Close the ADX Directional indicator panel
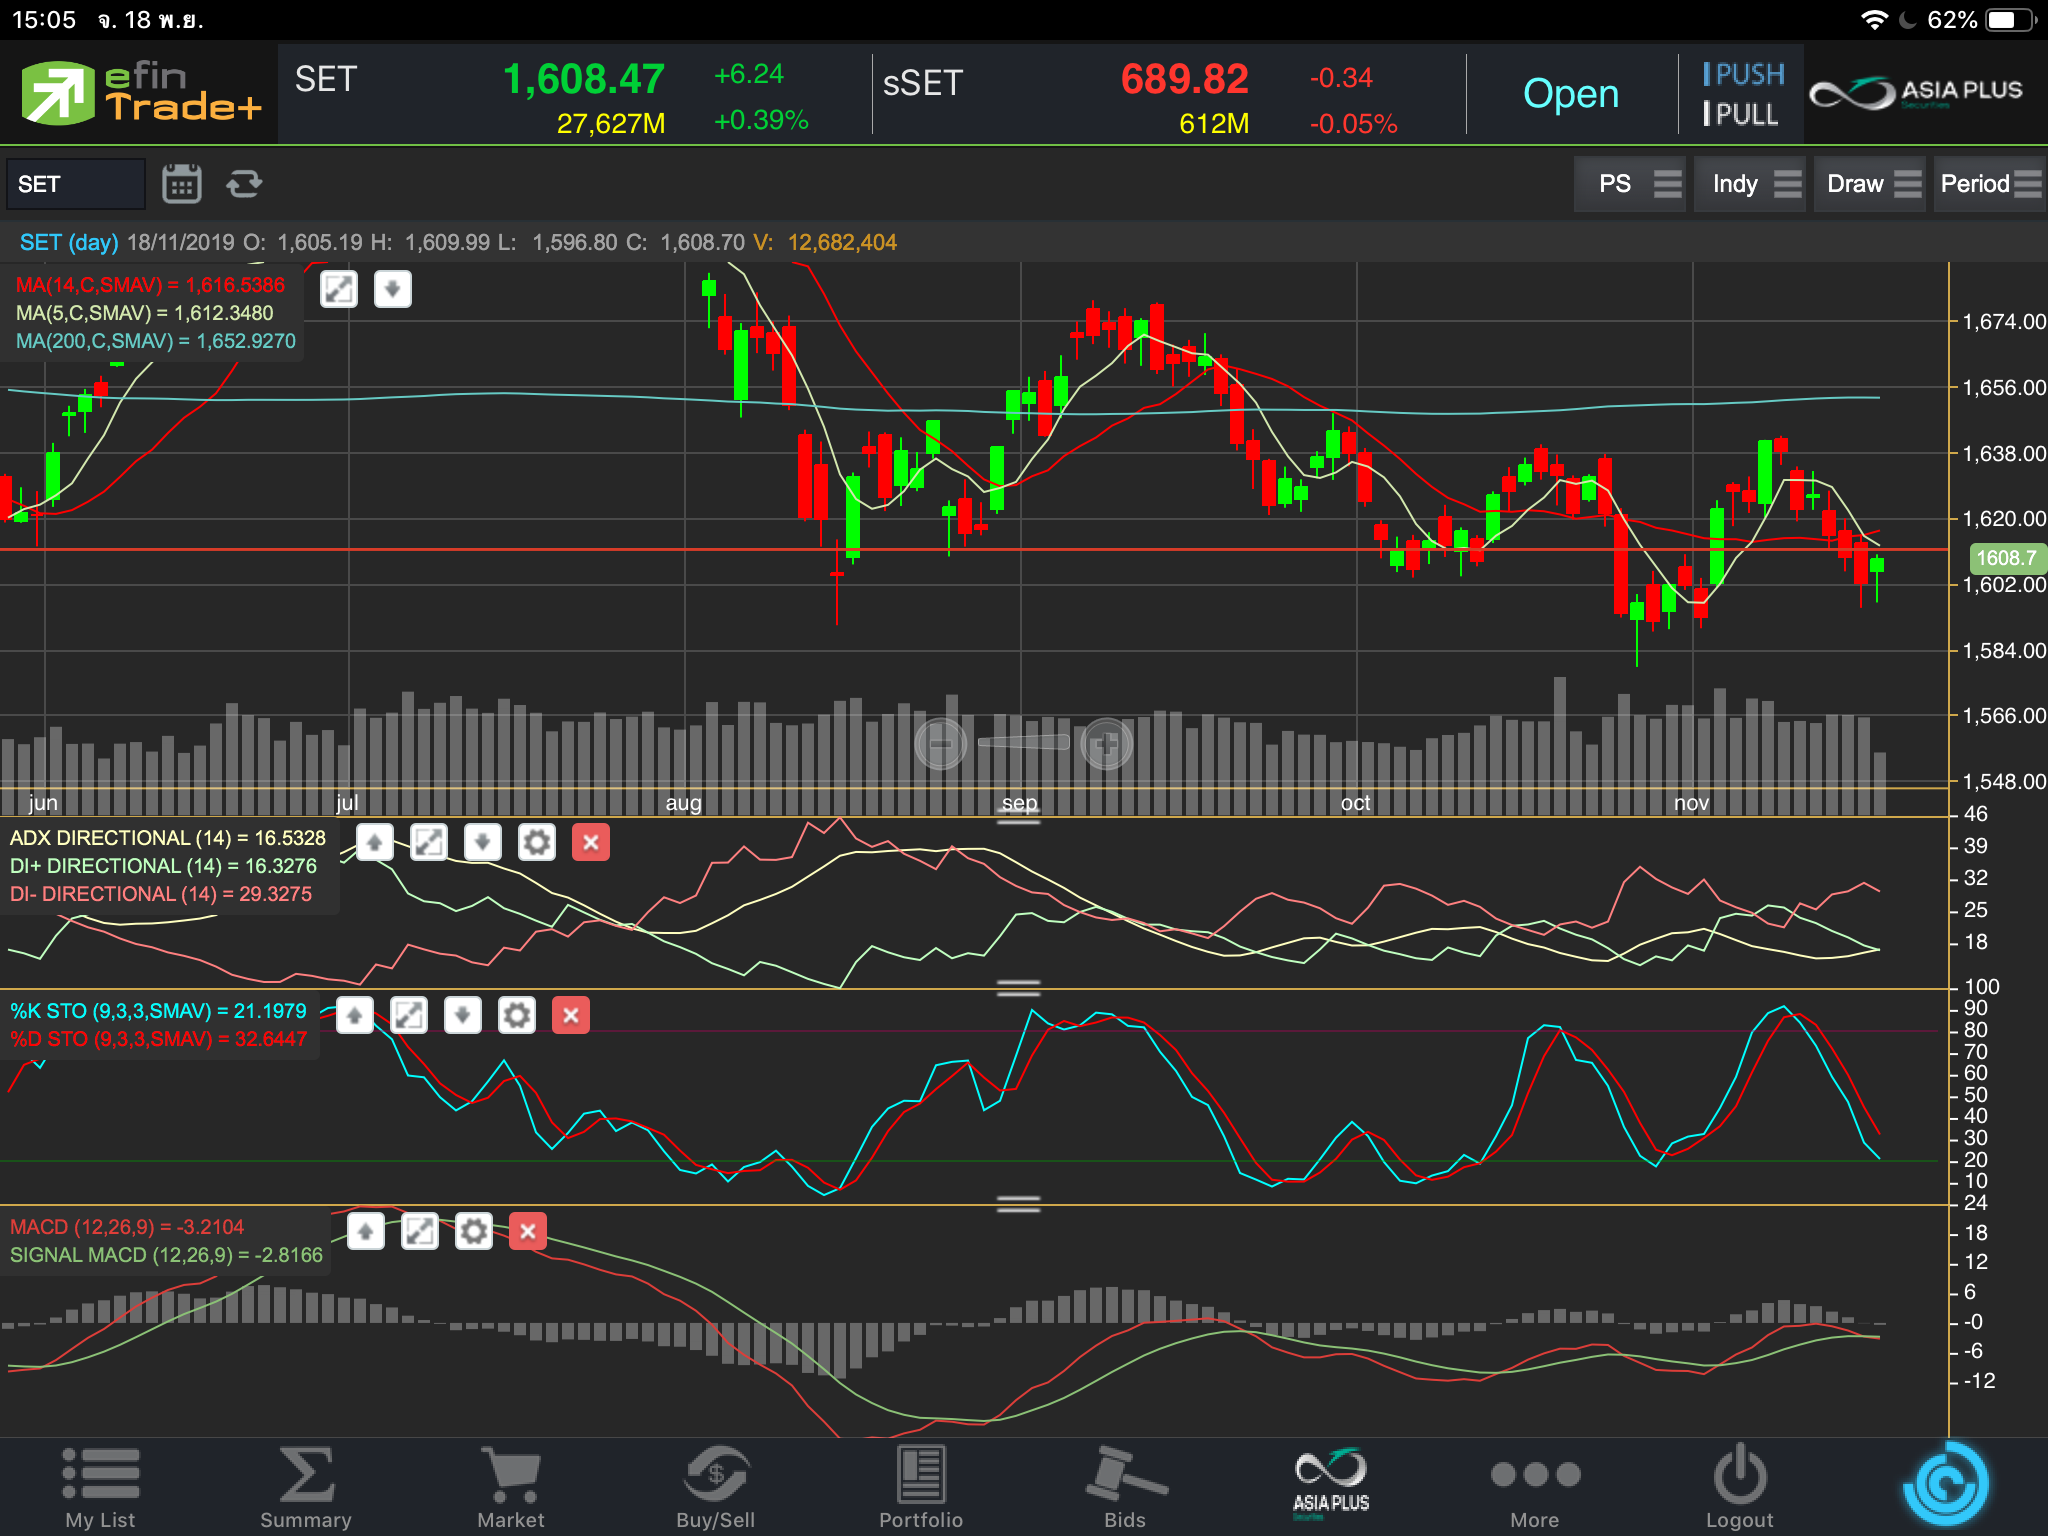Image resolution: width=2048 pixels, height=1536 pixels. 591,843
